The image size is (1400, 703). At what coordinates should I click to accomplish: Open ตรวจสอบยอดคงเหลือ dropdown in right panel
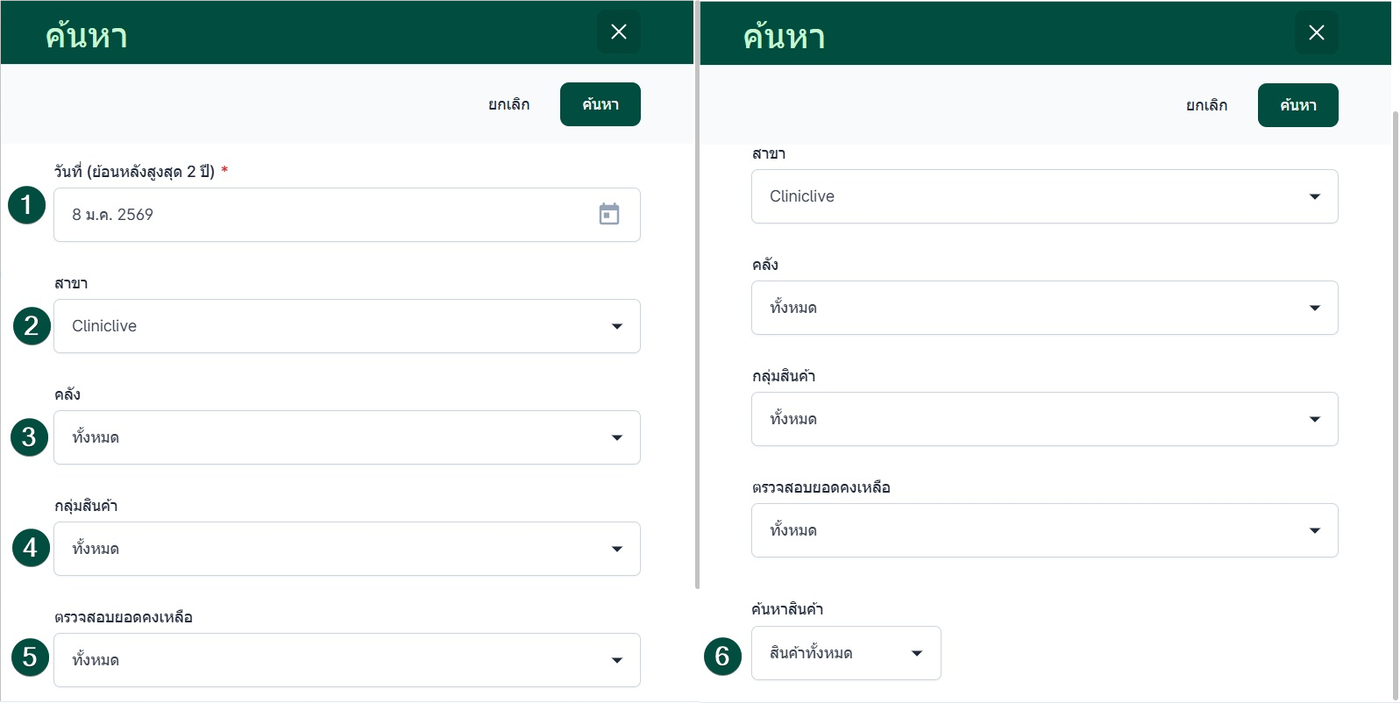tap(1045, 530)
